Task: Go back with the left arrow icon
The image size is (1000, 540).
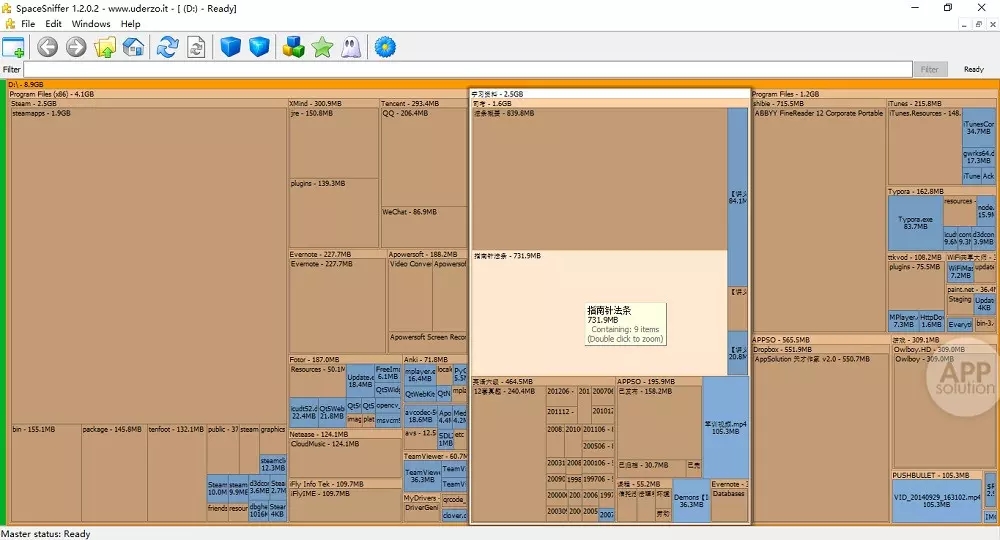Action: [47, 47]
